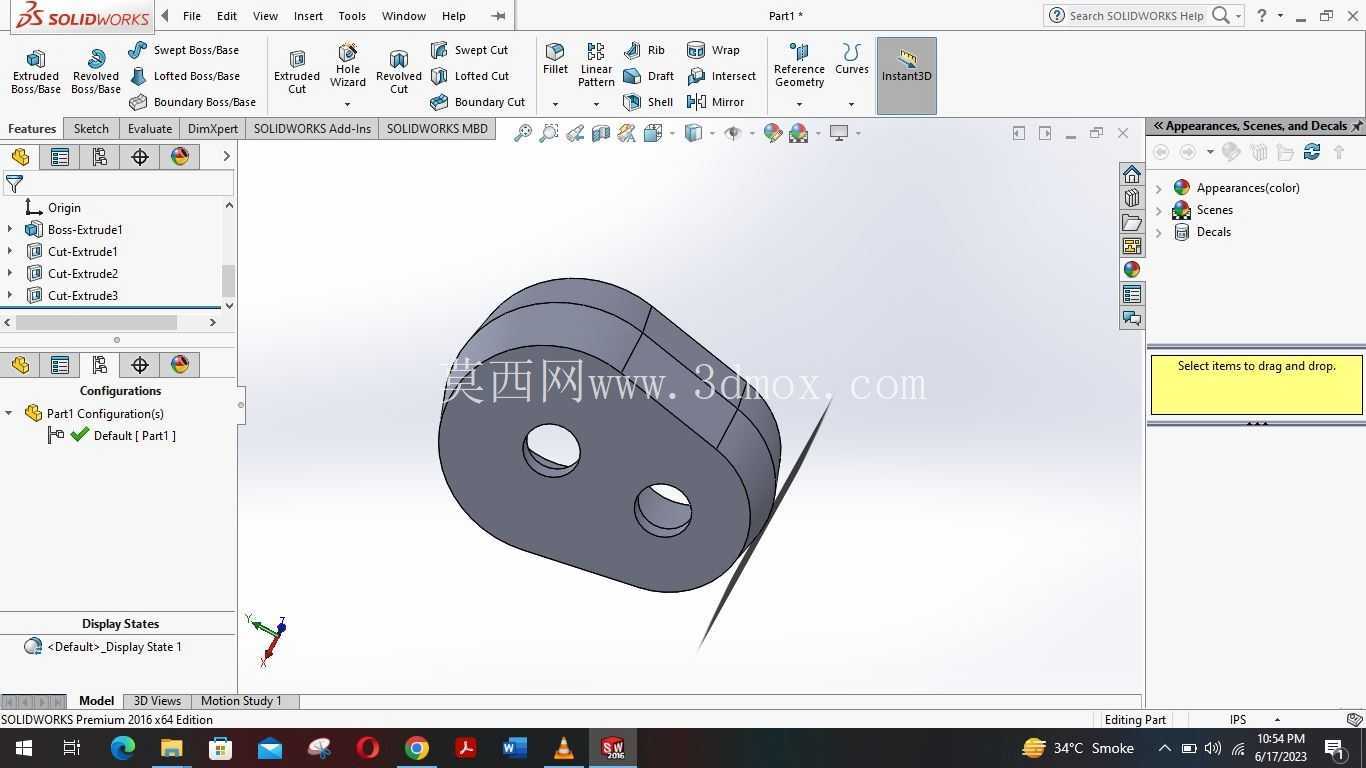Toggle the Instant3D button
1366x768 pixels.
906,76
